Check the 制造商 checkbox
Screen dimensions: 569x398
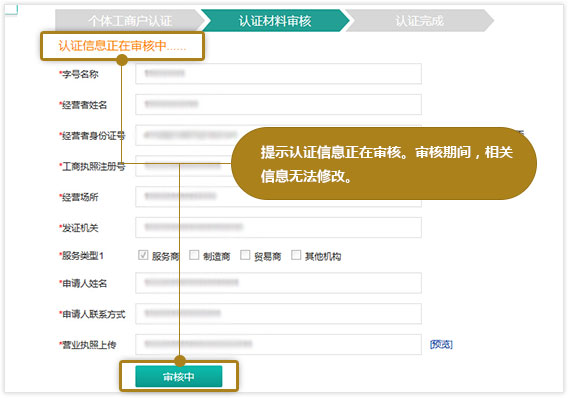click(194, 255)
